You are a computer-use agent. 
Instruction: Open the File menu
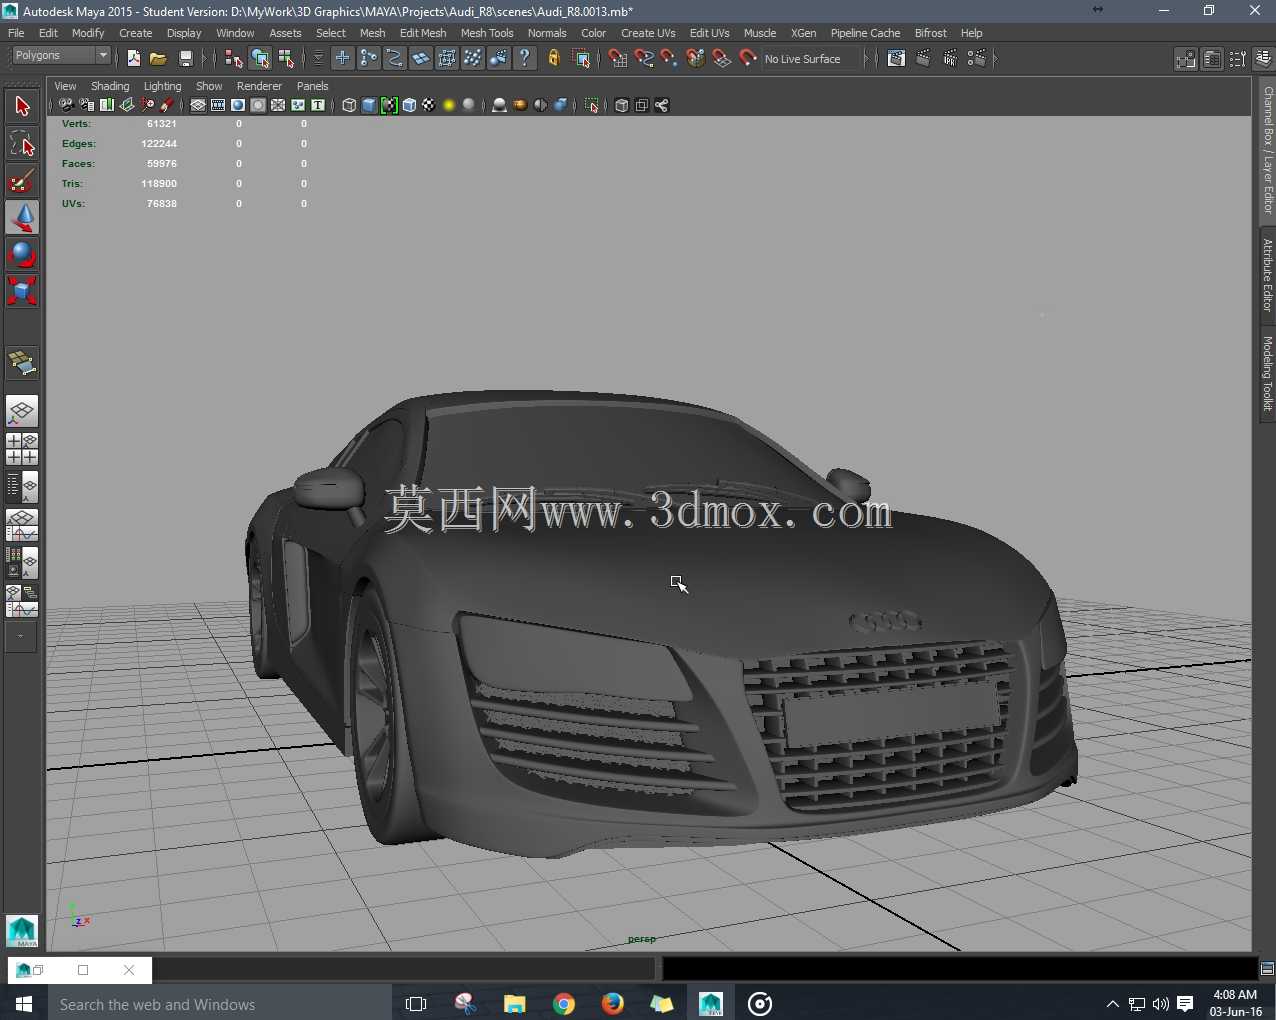[x=16, y=33]
